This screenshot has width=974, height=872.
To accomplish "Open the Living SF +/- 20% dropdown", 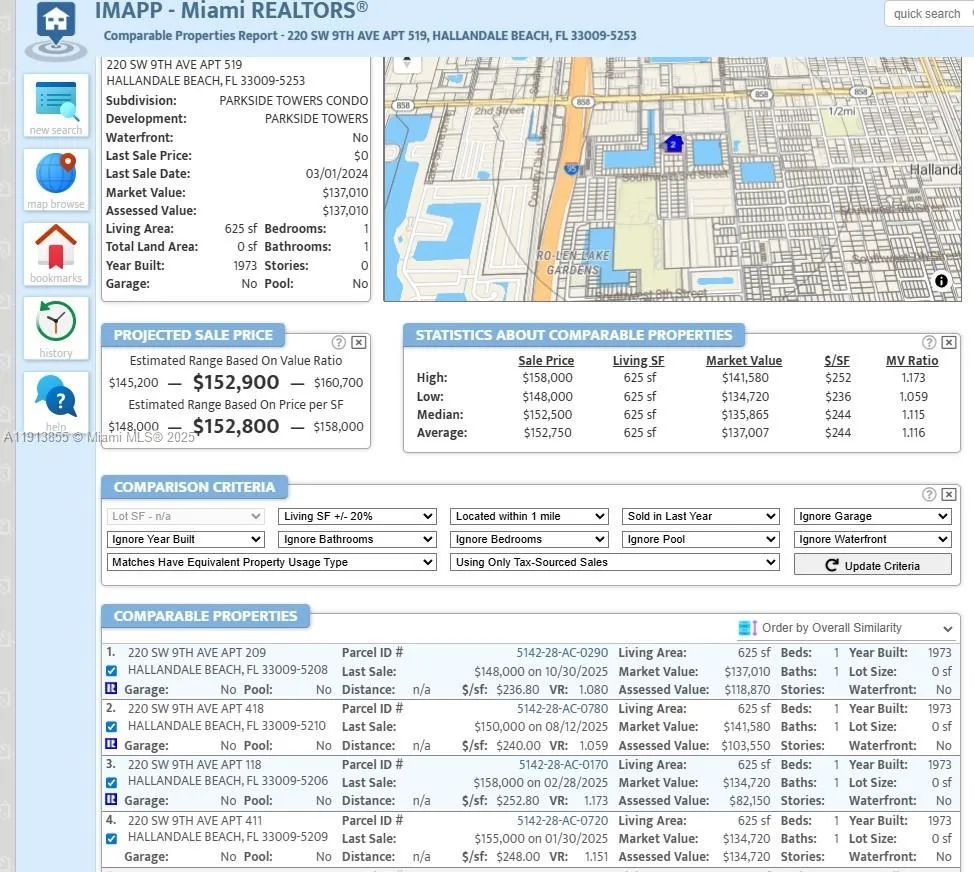I will [357, 516].
